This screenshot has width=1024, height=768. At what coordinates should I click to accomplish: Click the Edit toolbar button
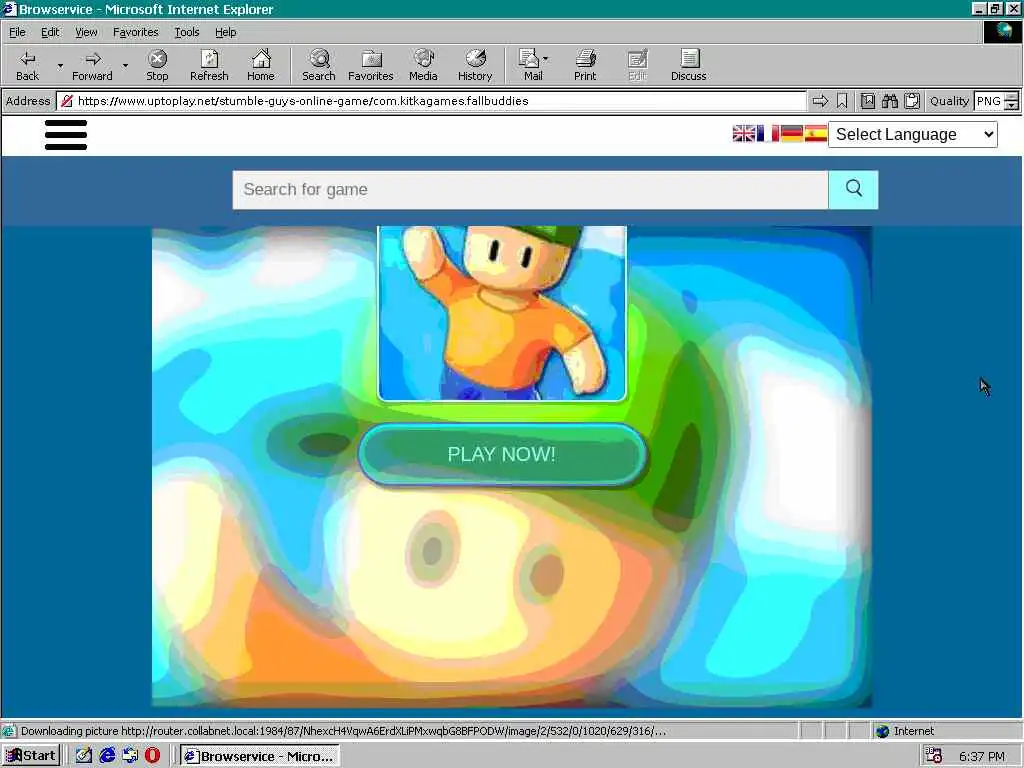tap(637, 65)
